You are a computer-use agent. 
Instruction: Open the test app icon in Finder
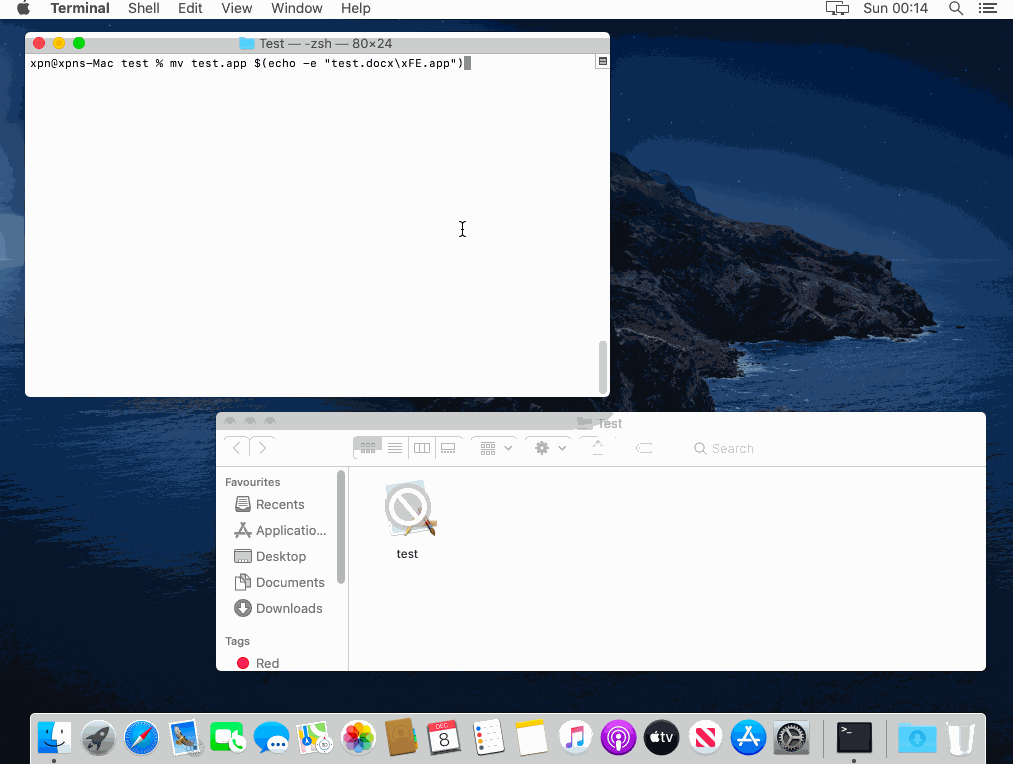pos(408,510)
